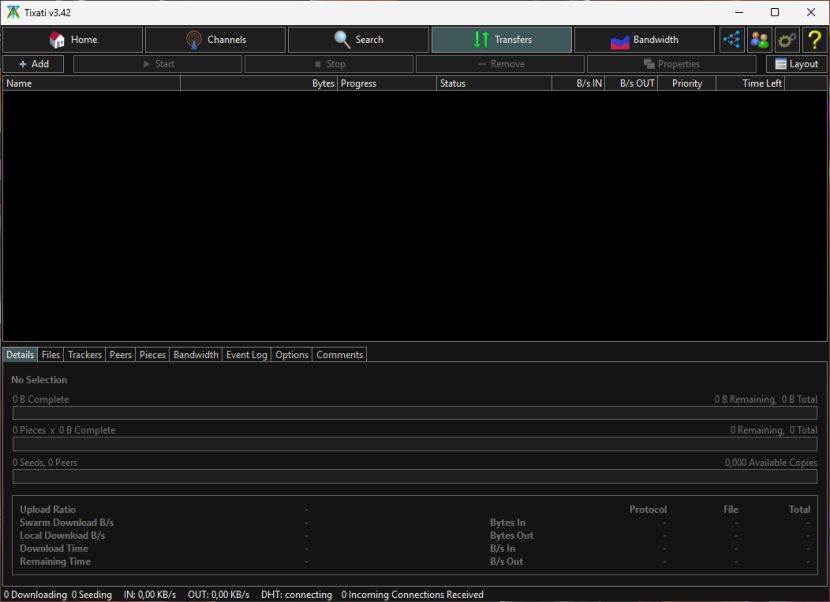Sort by B/s OUT column
Image resolution: width=830 pixels, height=602 pixels.
point(631,83)
